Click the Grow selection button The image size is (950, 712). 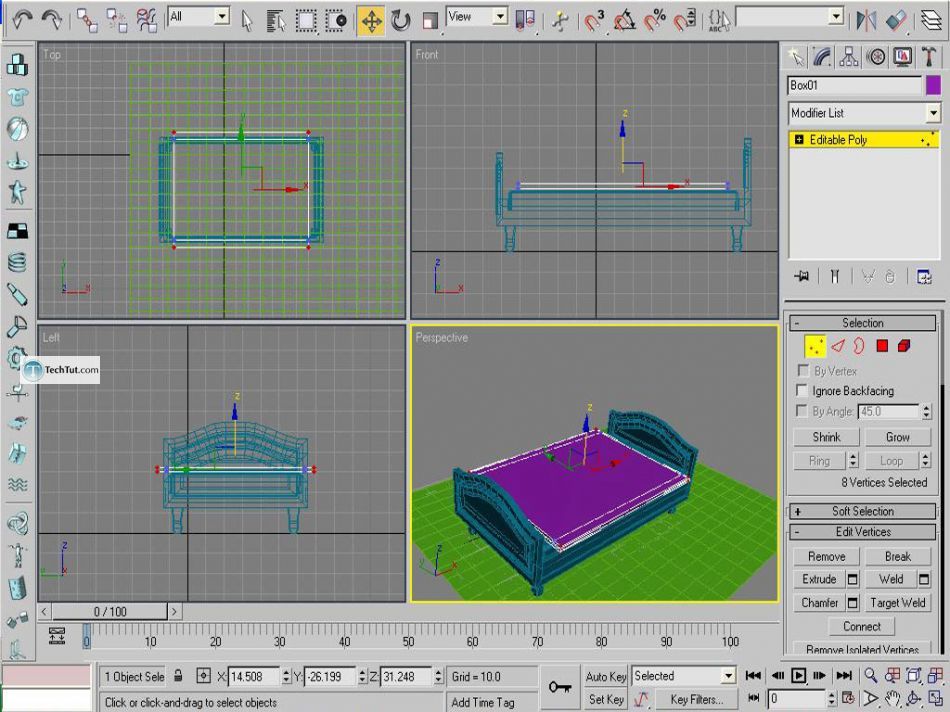click(897, 437)
